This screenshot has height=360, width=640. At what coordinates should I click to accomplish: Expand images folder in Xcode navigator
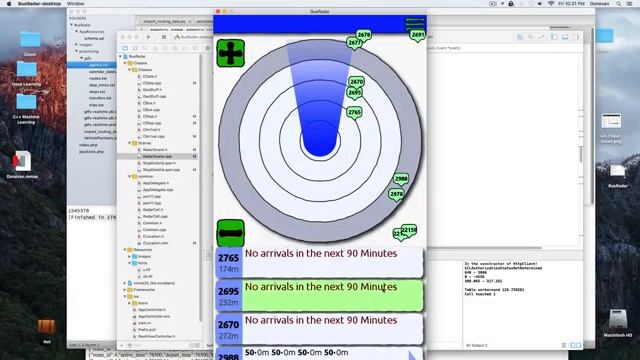pos(130,256)
